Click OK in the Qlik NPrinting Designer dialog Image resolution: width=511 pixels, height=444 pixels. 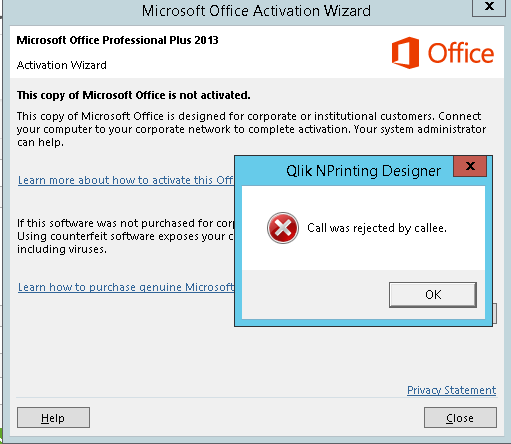pos(433,295)
